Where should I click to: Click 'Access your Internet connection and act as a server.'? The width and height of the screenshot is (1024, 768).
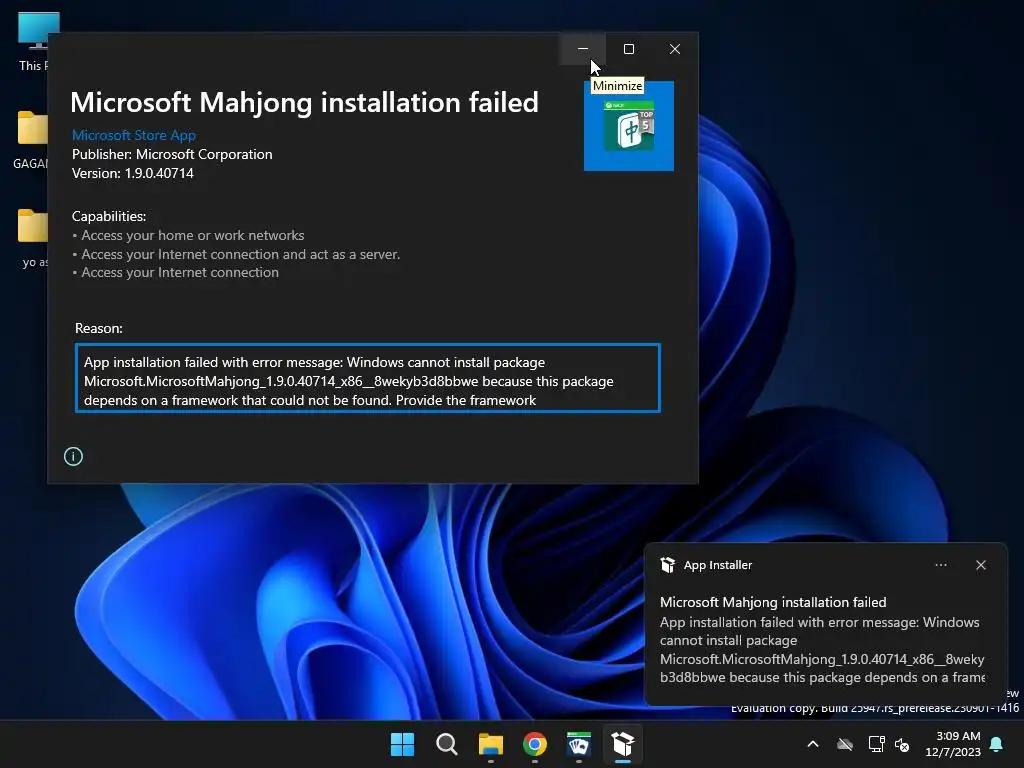click(x=240, y=254)
